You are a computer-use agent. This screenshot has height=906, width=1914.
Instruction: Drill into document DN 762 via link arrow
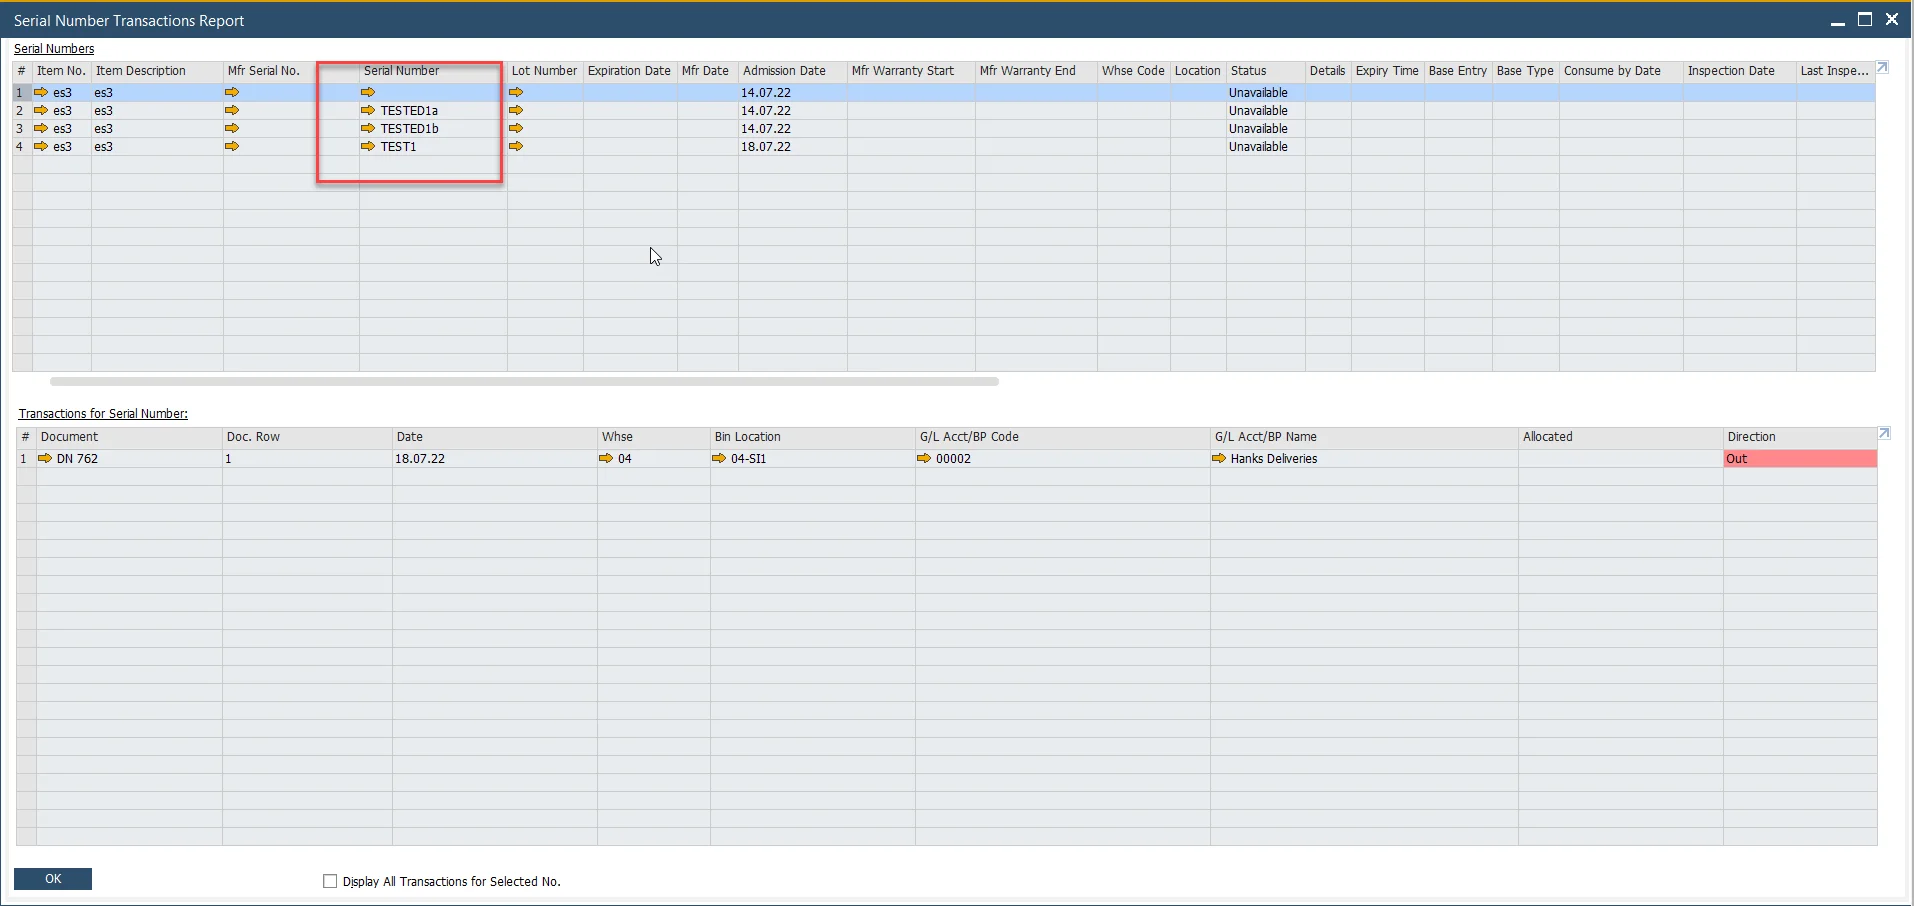click(x=46, y=458)
